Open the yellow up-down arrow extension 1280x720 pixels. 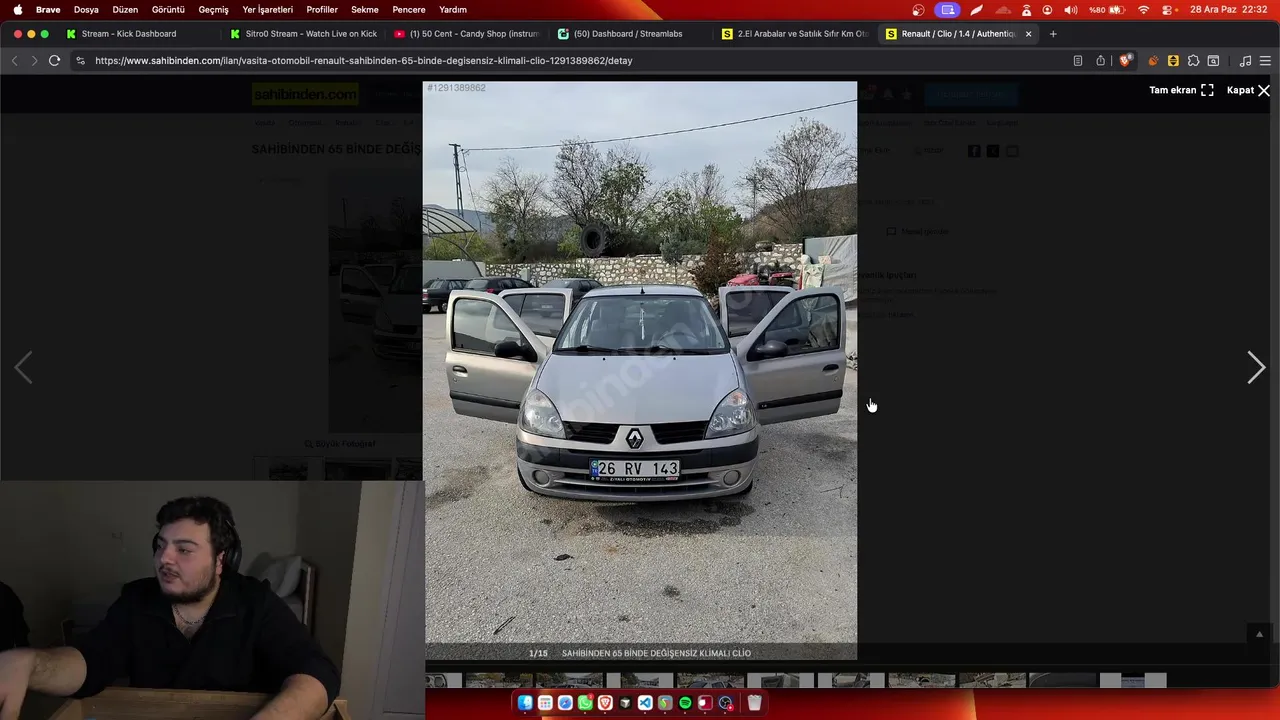pos(1173,60)
